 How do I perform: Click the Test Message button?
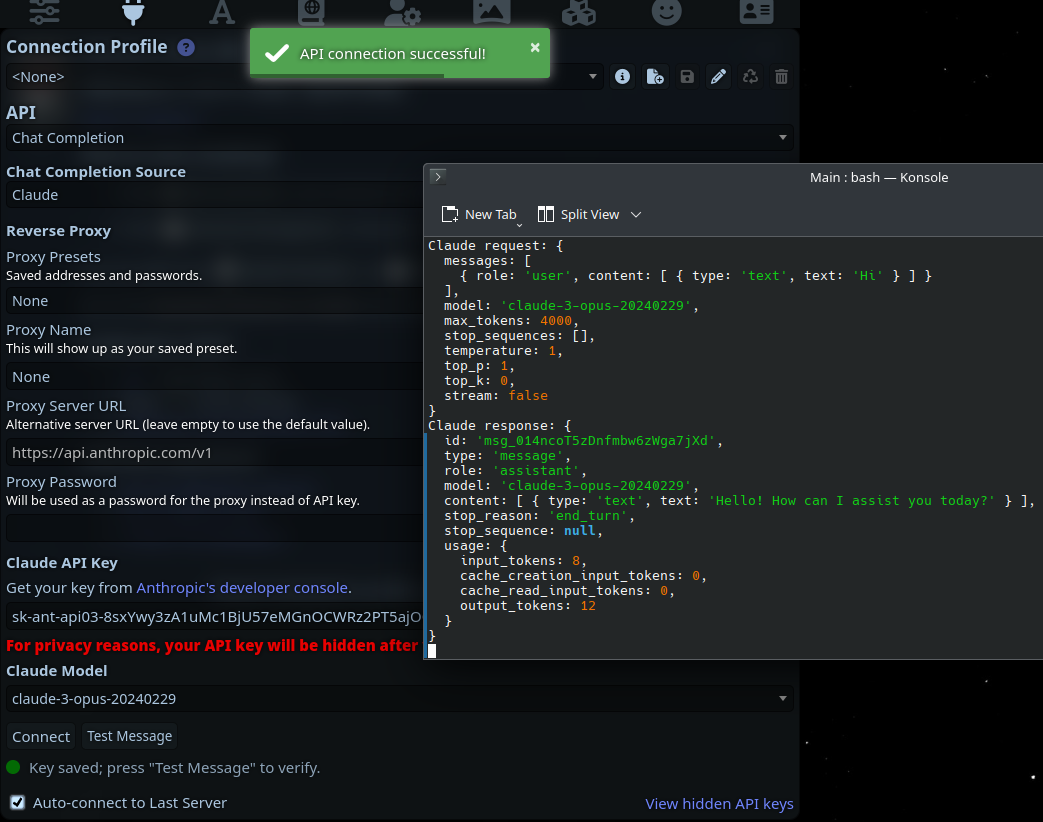129,736
